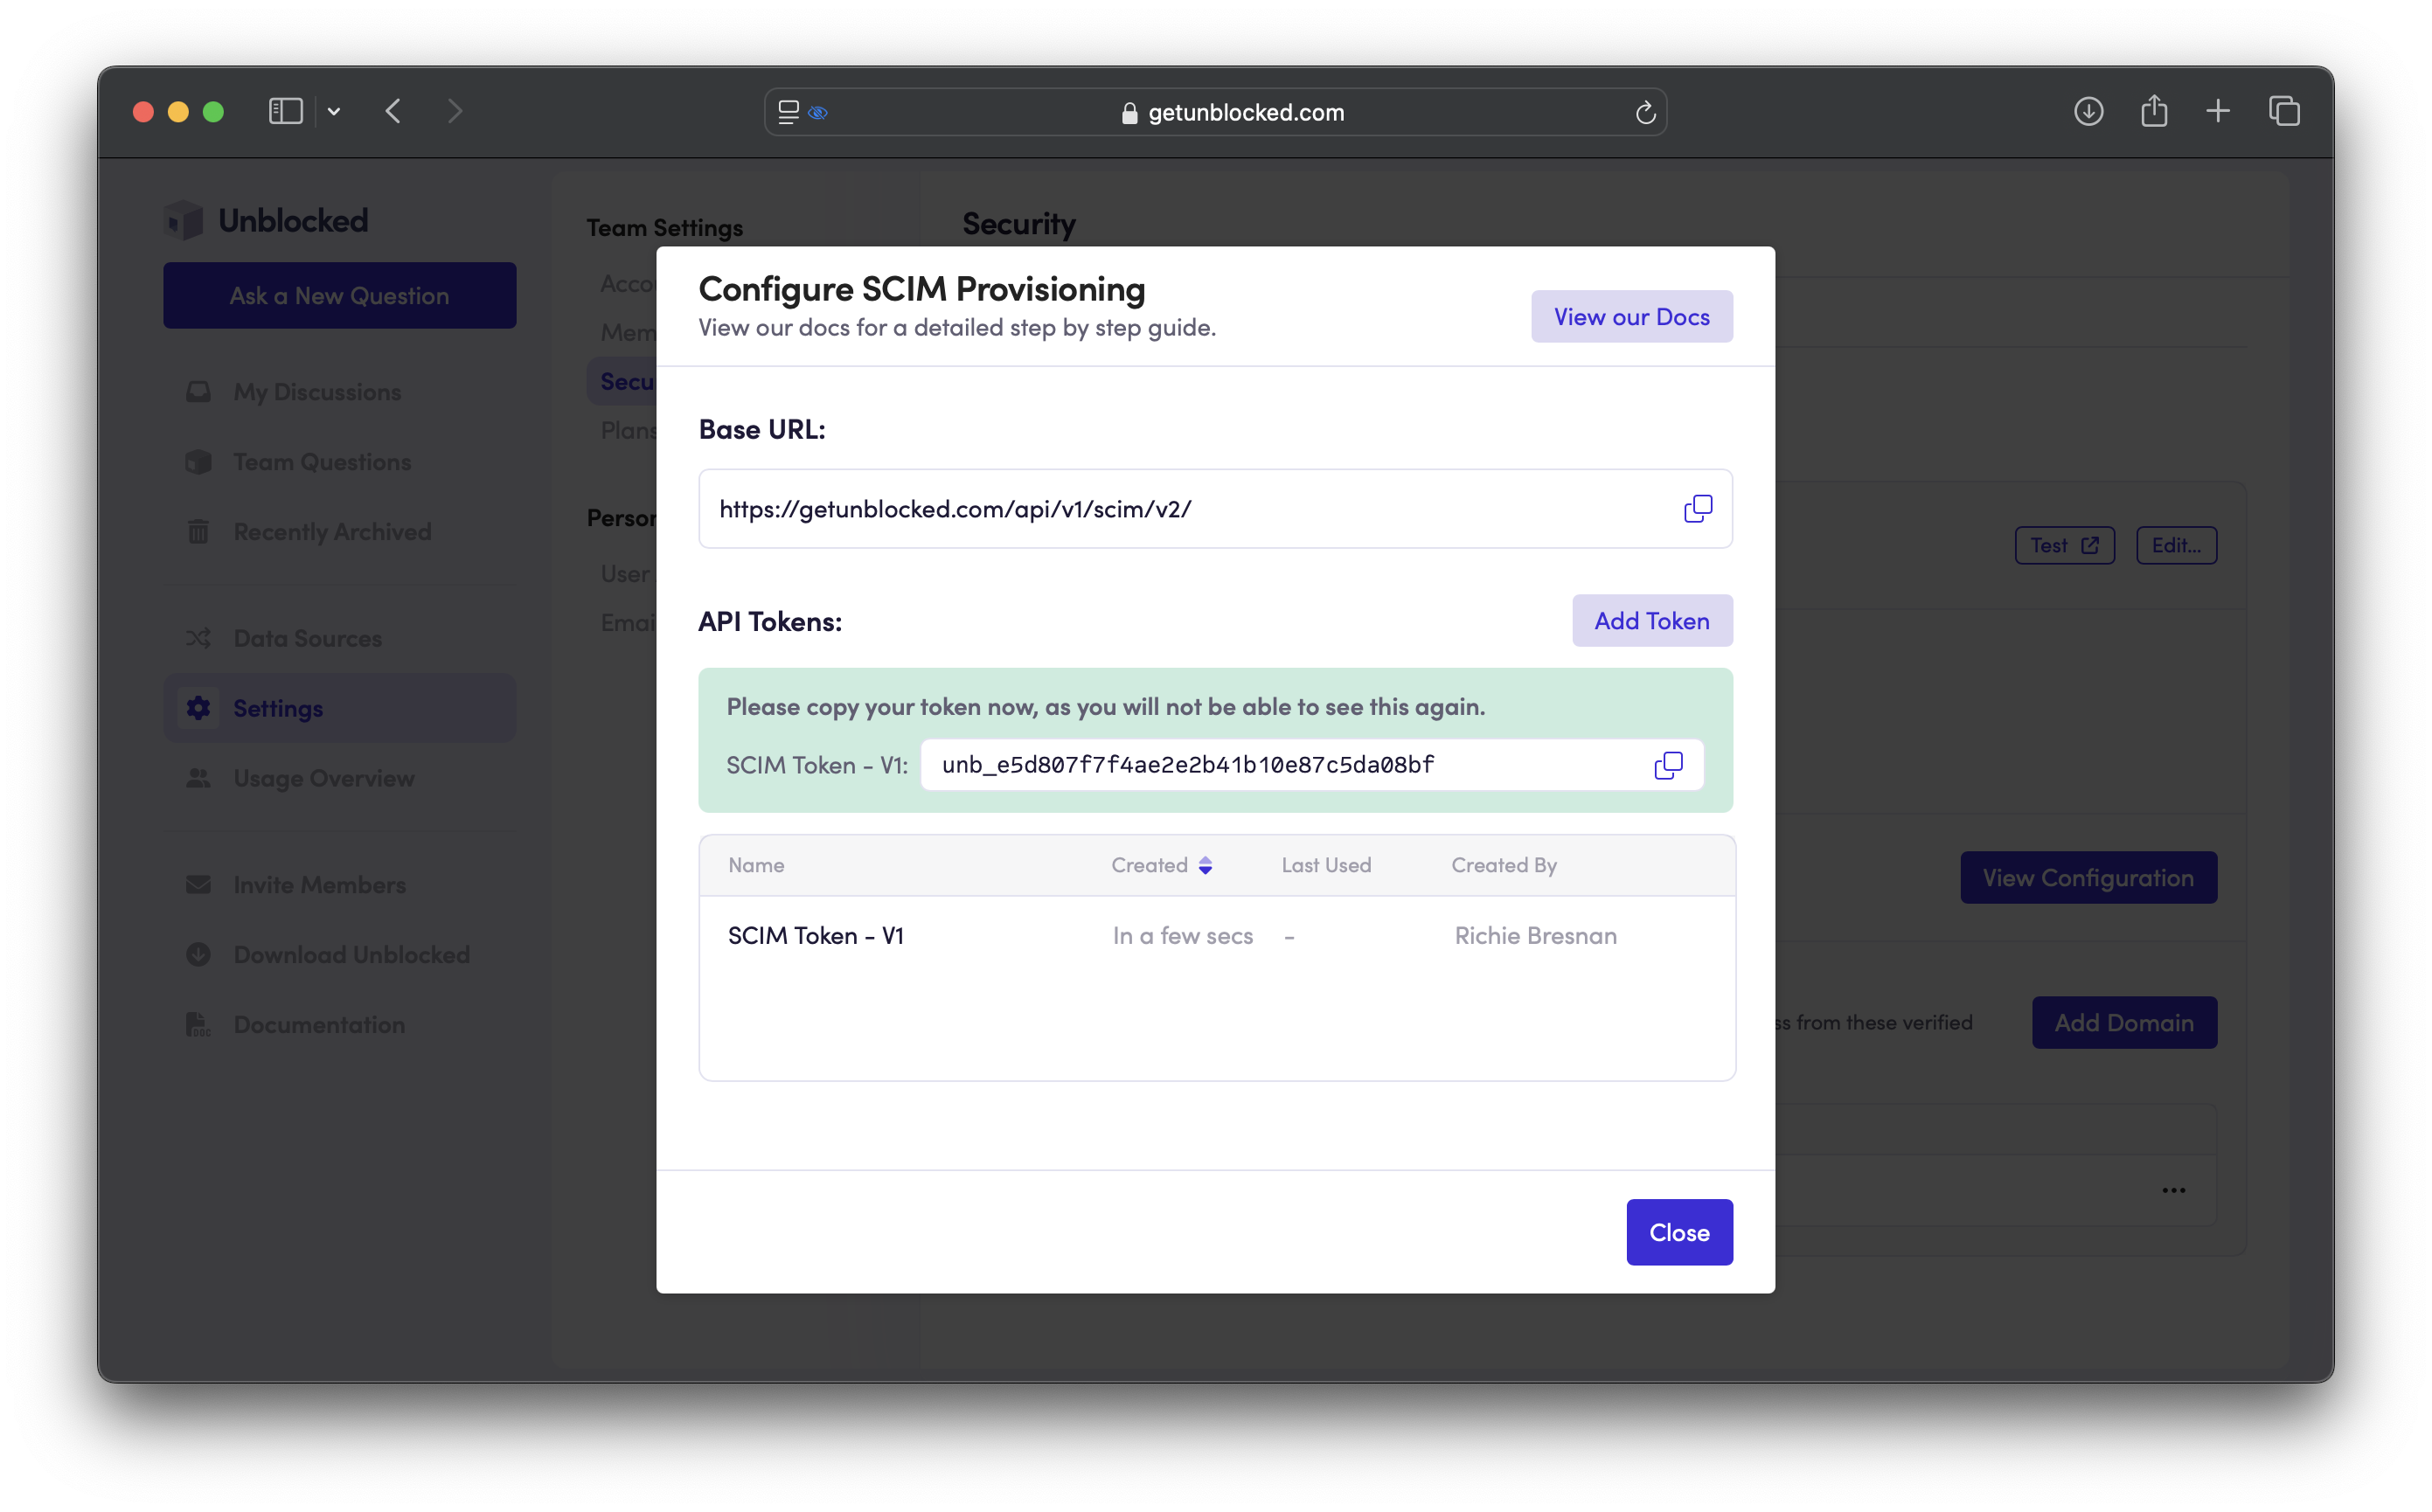Open sidebar options chevron in toolbar
The height and width of the screenshot is (1512, 2432).
pyautogui.click(x=334, y=112)
